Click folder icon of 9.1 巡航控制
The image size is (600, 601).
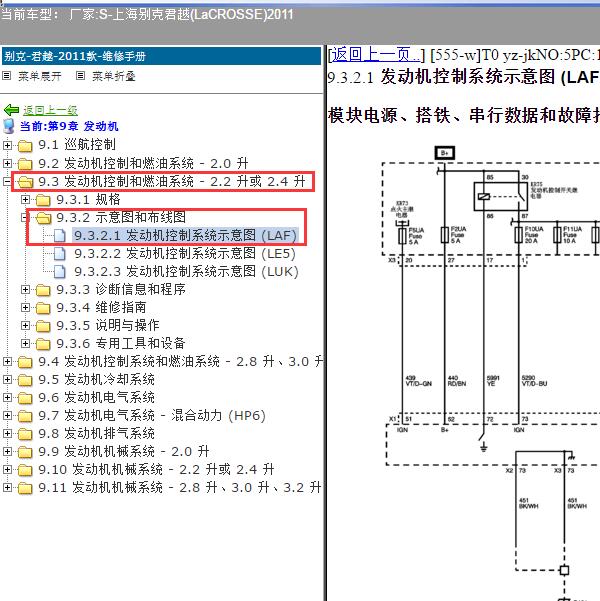pyautogui.click(x=25, y=146)
